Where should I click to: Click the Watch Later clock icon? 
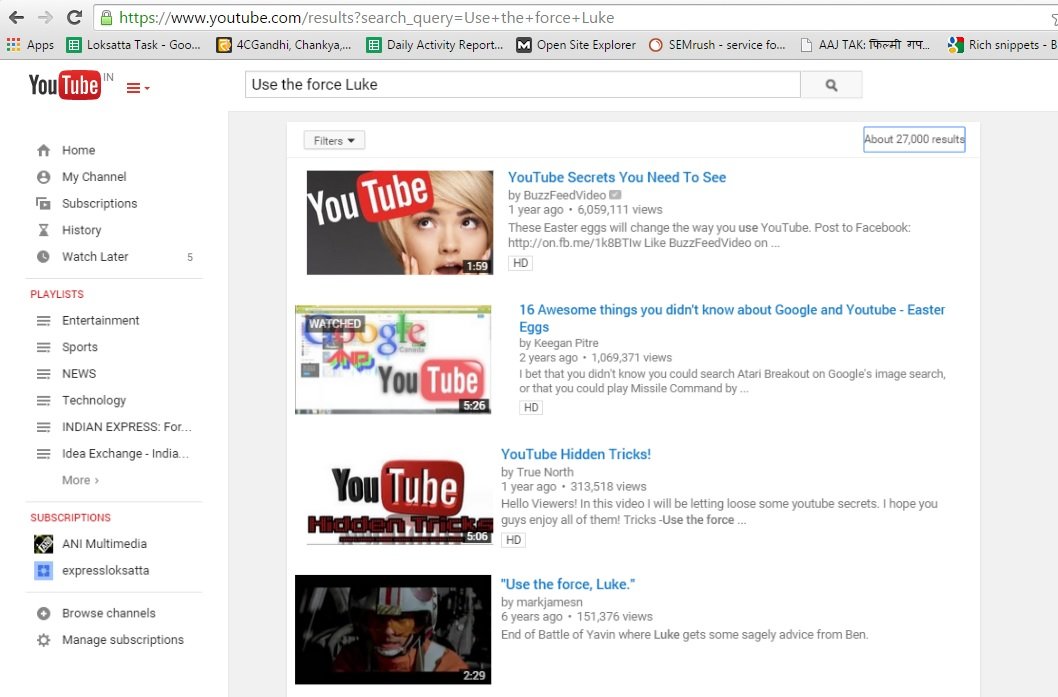click(x=44, y=257)
